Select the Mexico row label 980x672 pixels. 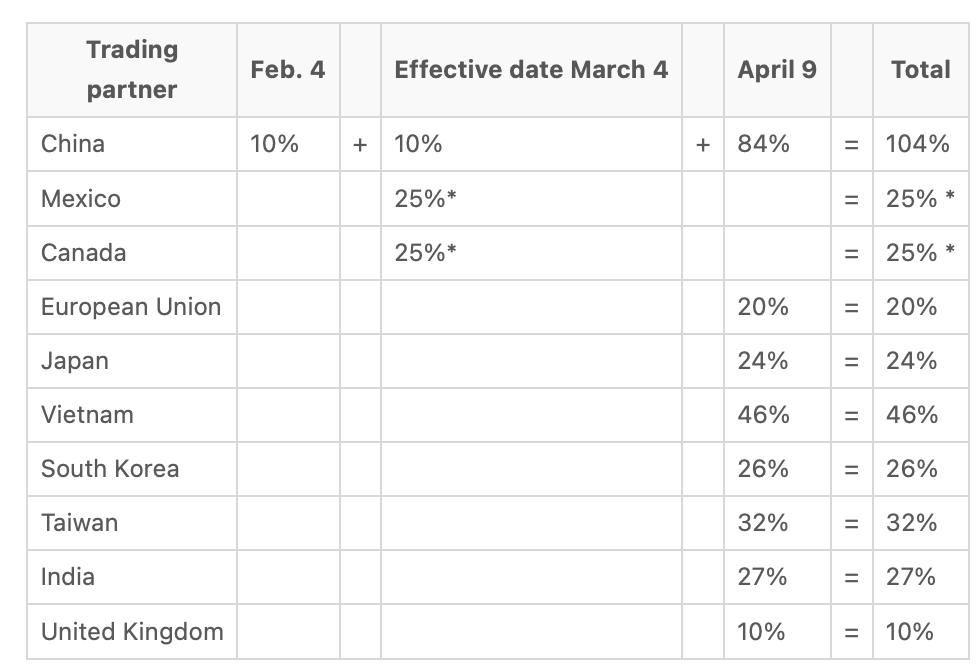81,199
